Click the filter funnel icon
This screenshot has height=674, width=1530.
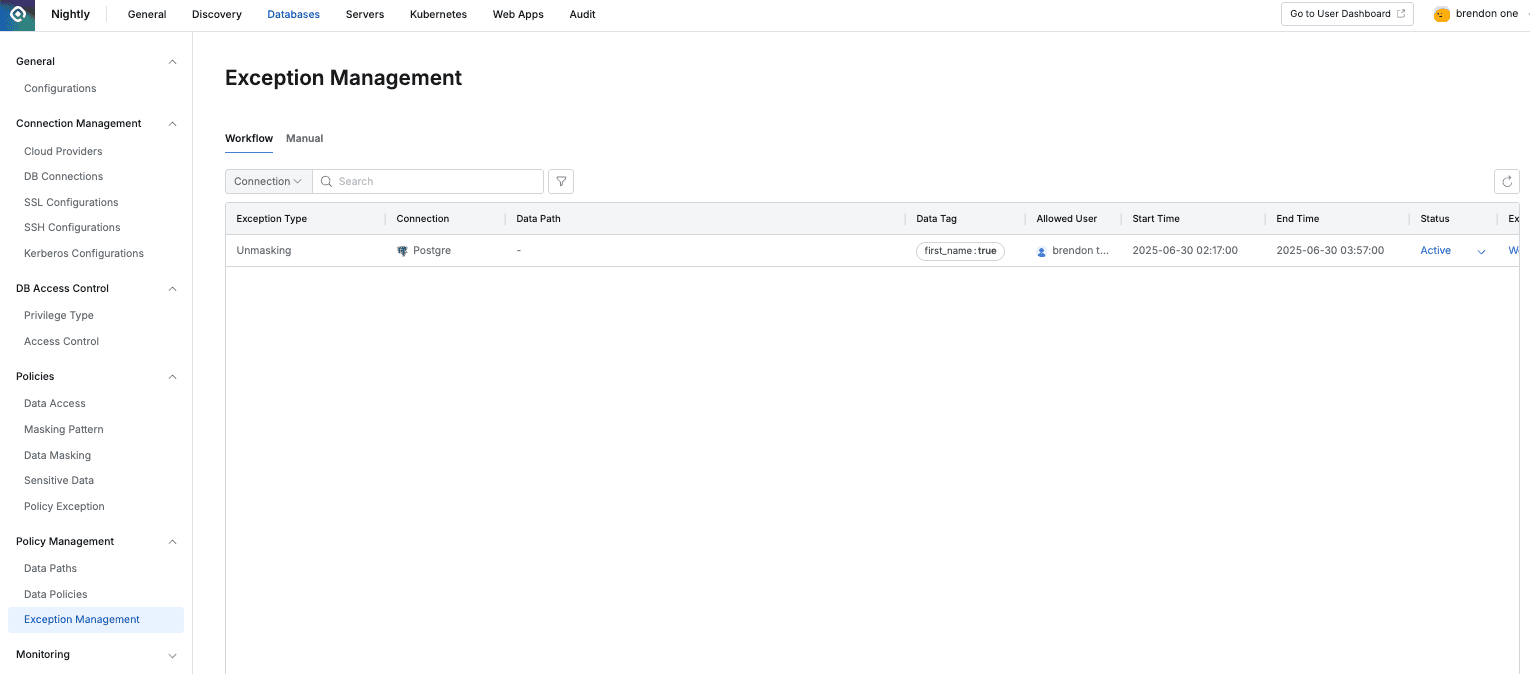[x=561, y=181]
